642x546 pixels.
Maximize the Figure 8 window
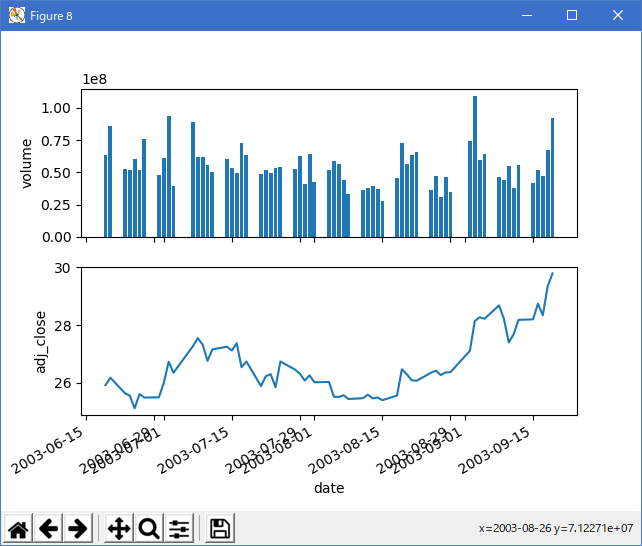572,16
